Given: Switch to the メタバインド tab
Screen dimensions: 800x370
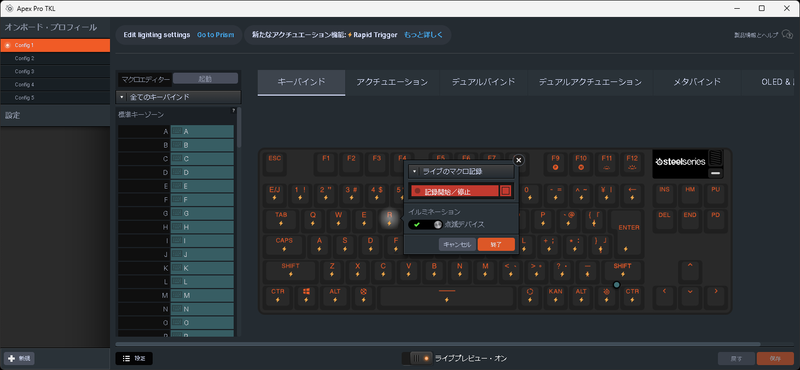Looking at the screenshot, I should click(x=697, y=82).
